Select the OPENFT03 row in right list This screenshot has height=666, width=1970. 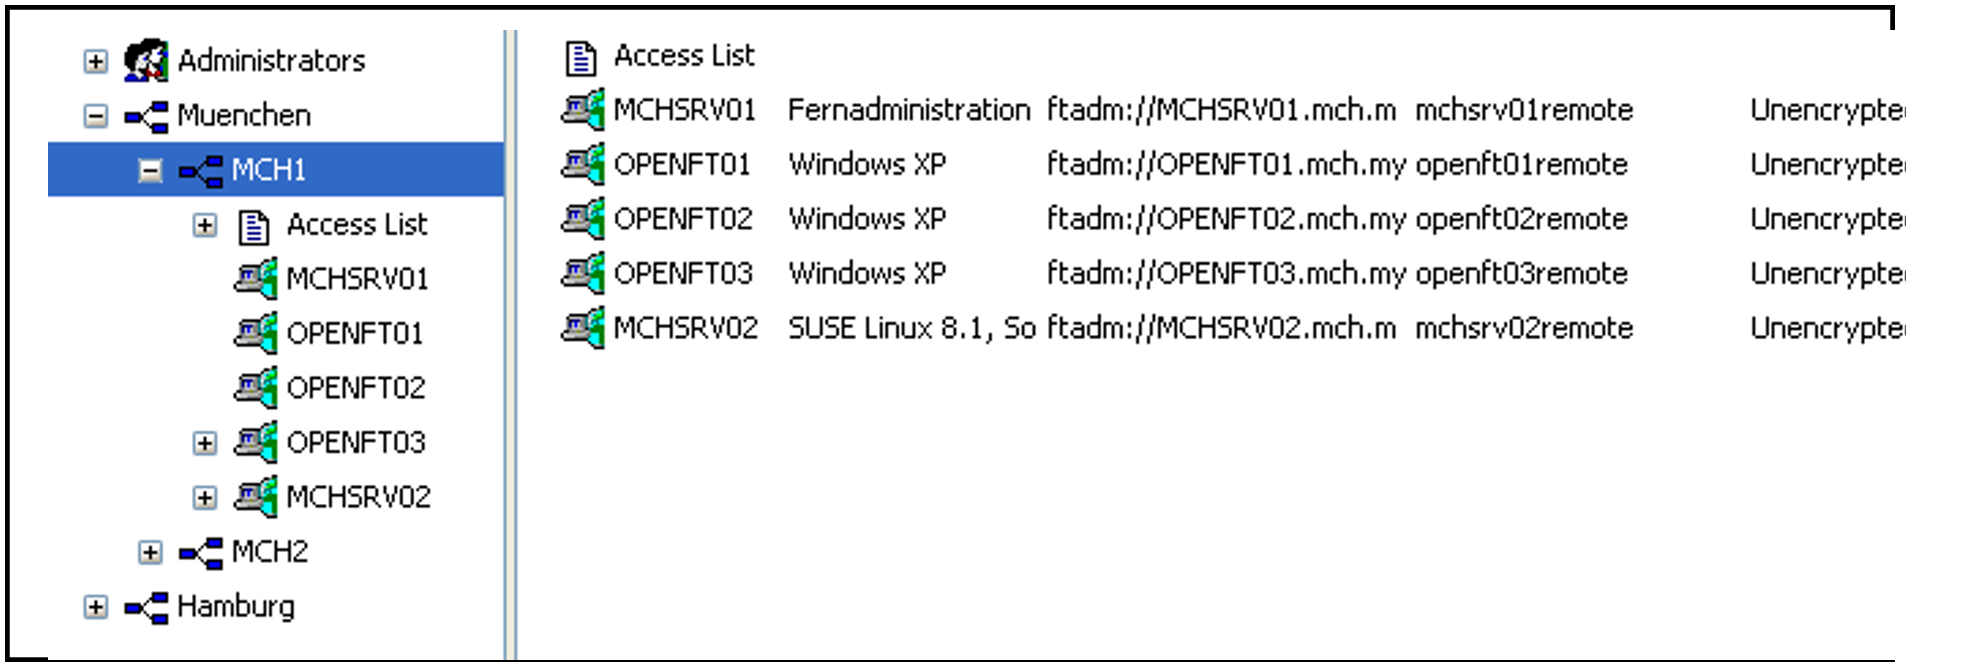click(683, 274)
